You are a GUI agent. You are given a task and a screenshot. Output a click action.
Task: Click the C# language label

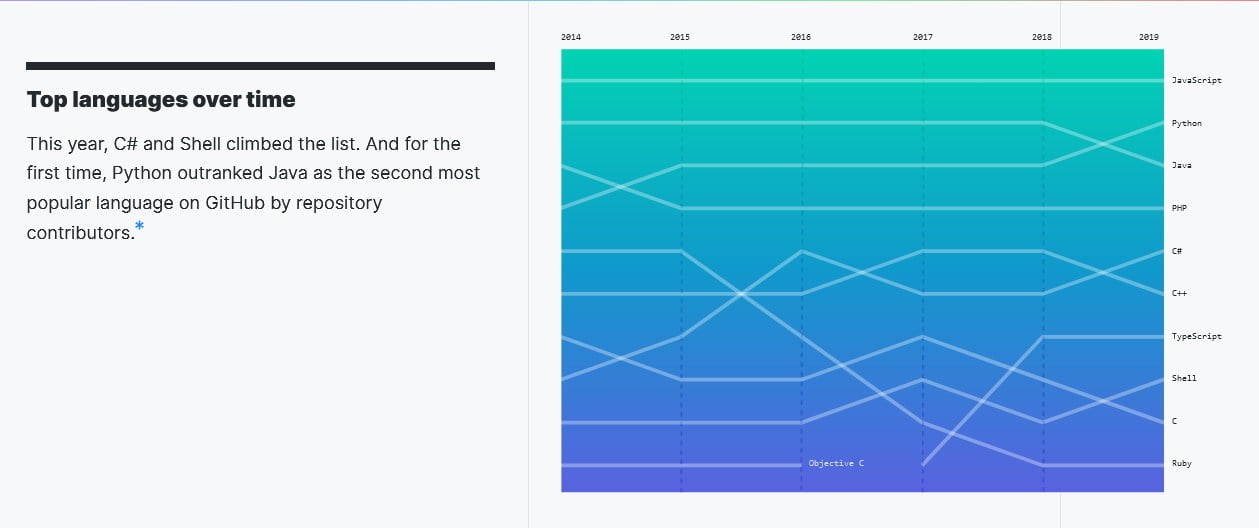[1177, 251]
